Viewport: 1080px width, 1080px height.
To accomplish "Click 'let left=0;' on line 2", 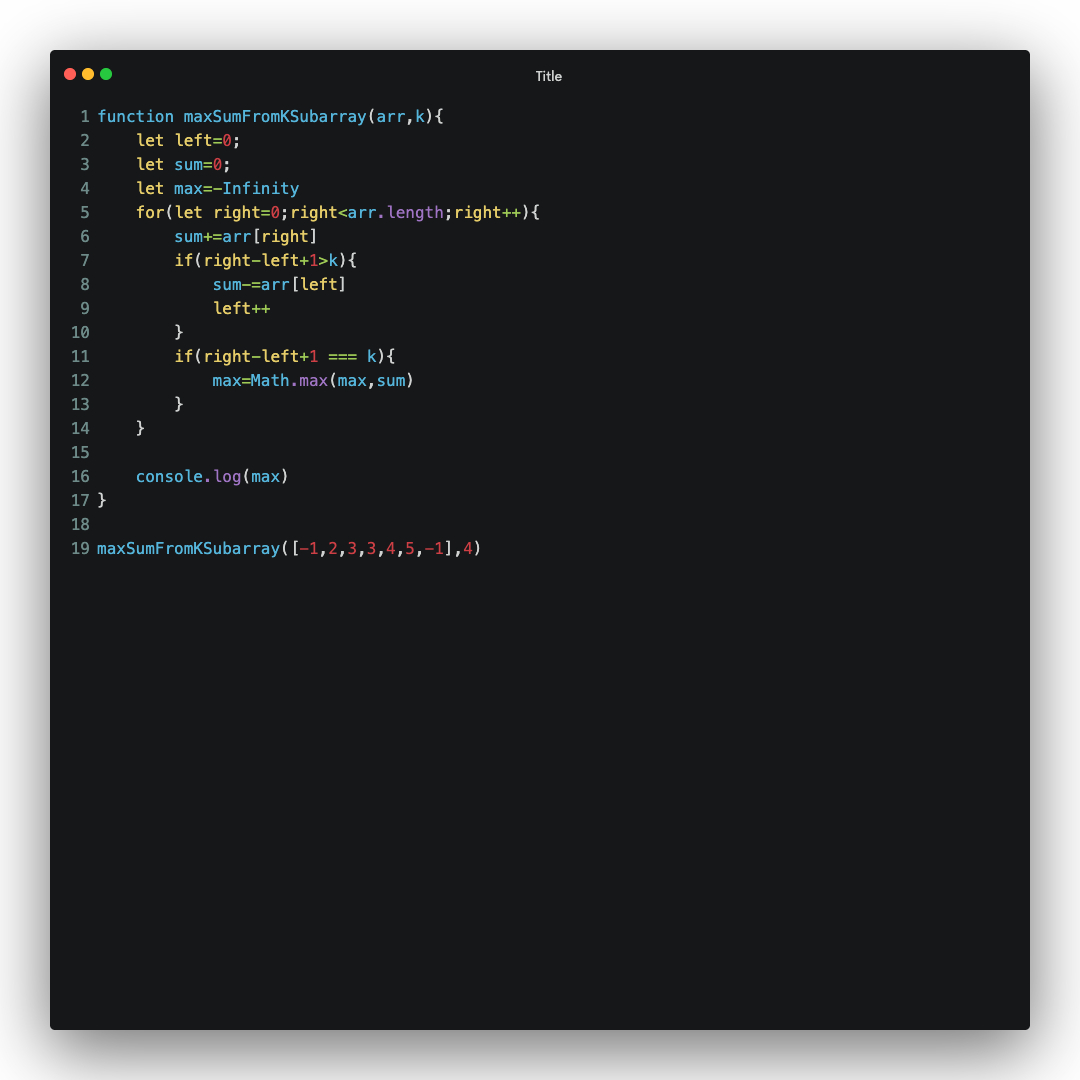I will pyautogui.click(x=188, y=141).
